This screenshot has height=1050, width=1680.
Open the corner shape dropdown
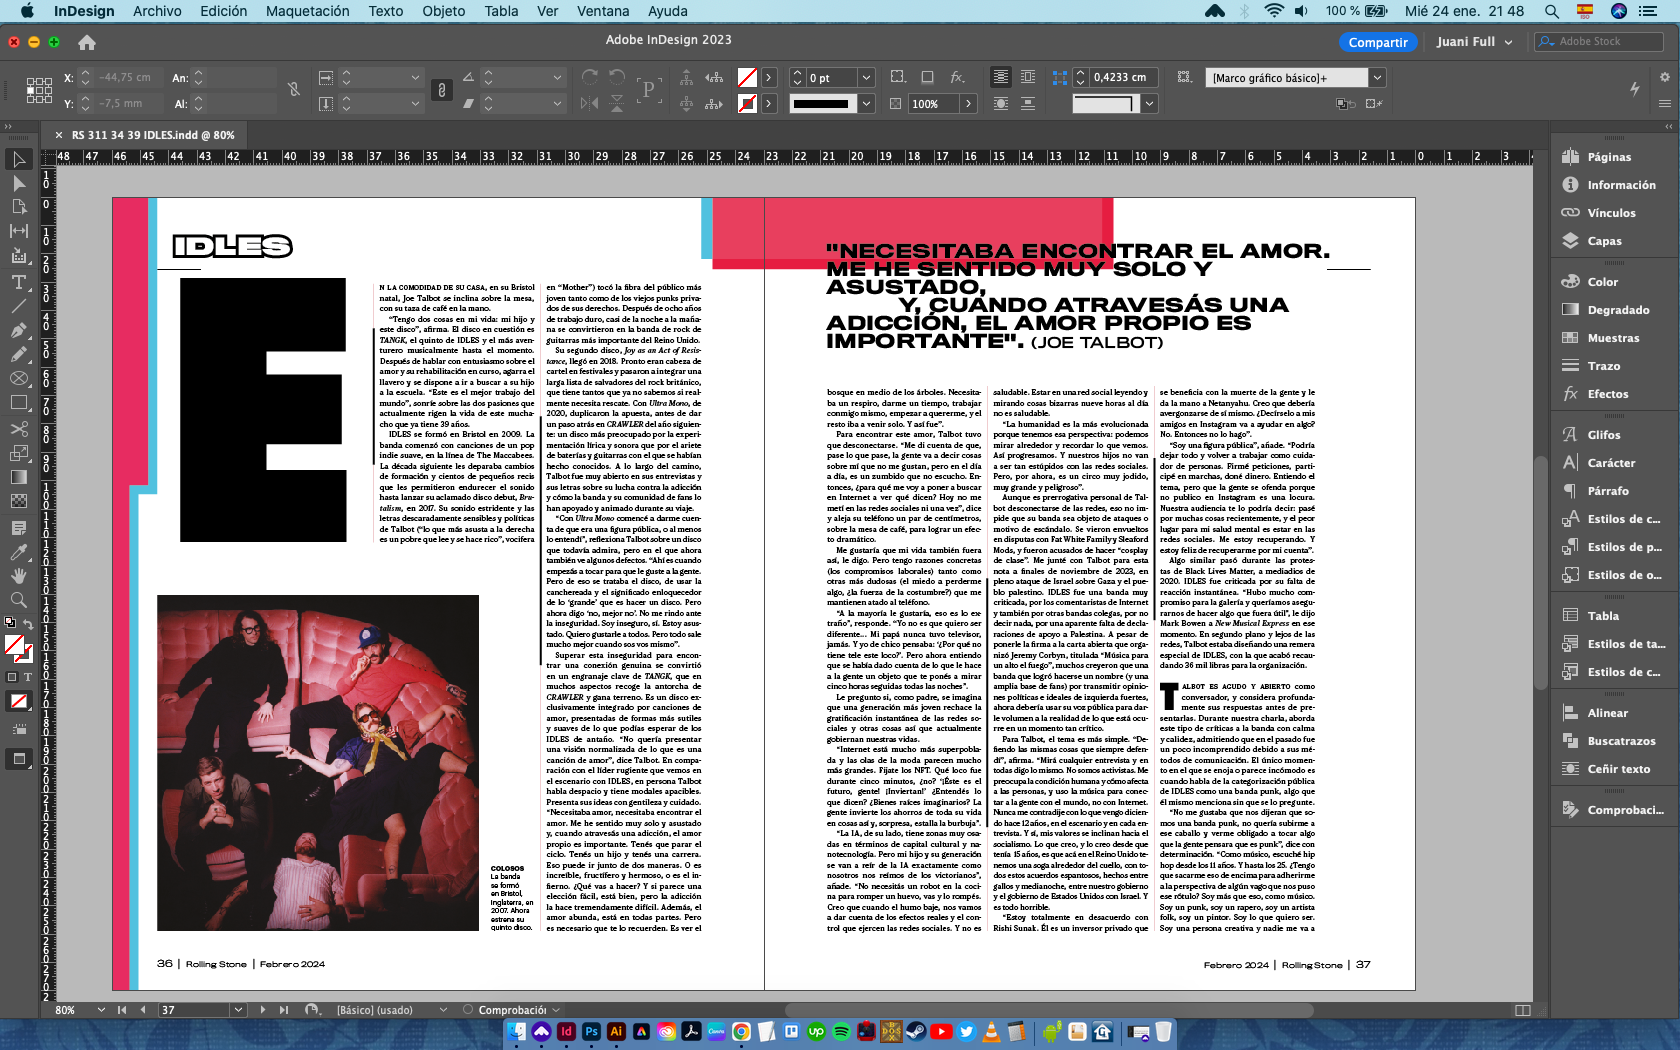[x=1149, y=103]
